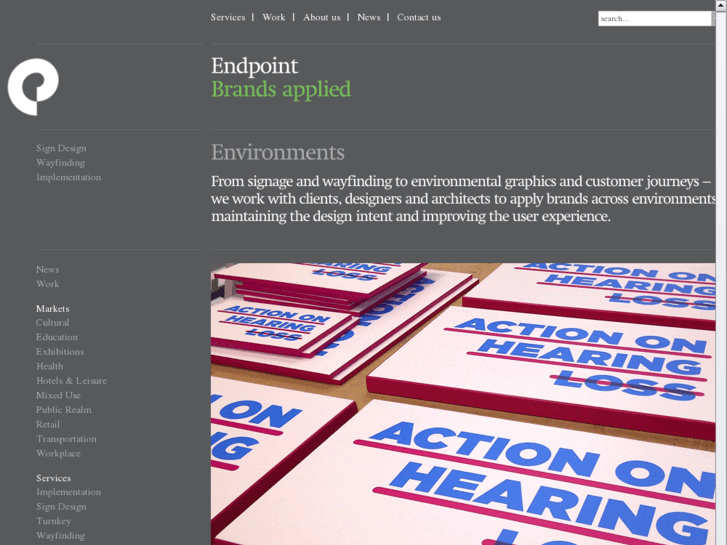Image resolution: width=727 pixels, height=545 pixels.
Task: Click the Action on Hearing Loss image
Action: pyautogui.click(x=463, y=404)
